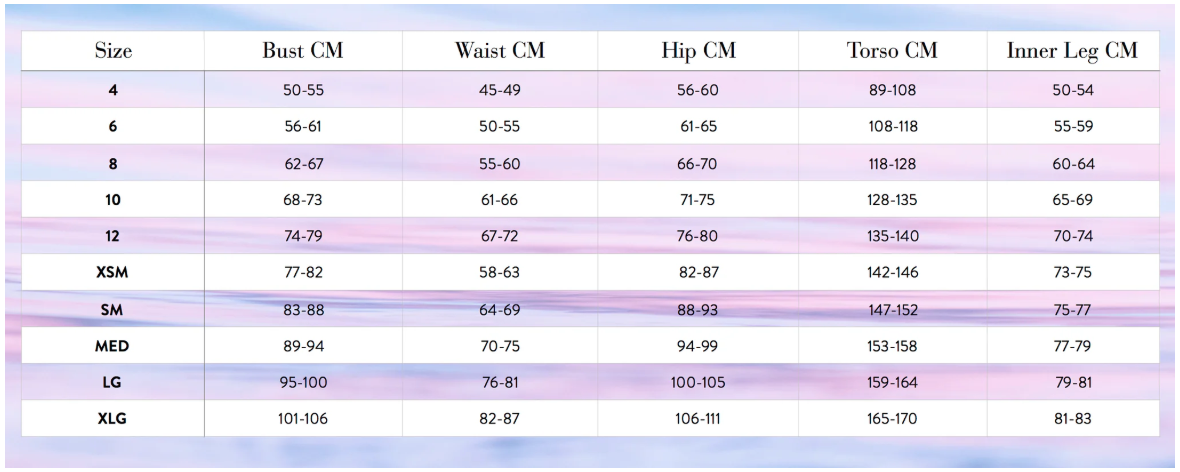Viewport: 1180px width, 472px height.
Task: Click the 142-146 torso measurement cell
Action: 892,272
